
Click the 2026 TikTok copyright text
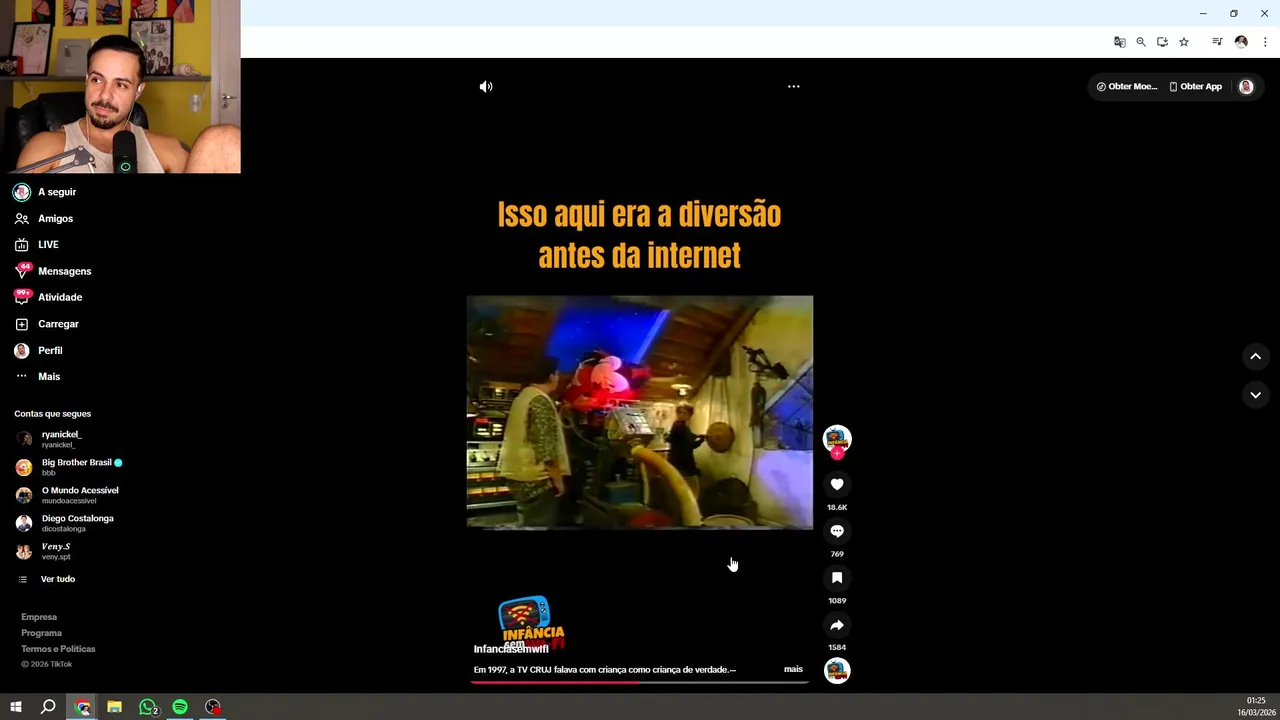point(47,664)
